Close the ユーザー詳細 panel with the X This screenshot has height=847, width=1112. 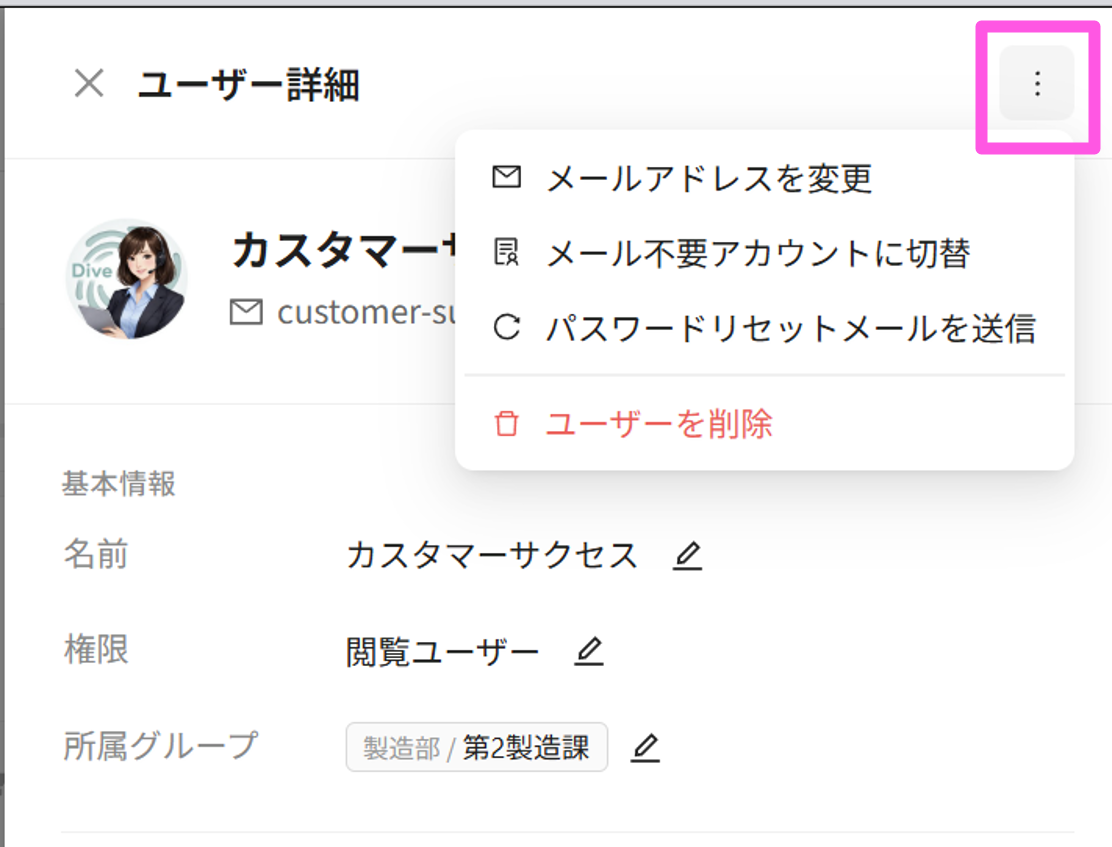point(89,84)
